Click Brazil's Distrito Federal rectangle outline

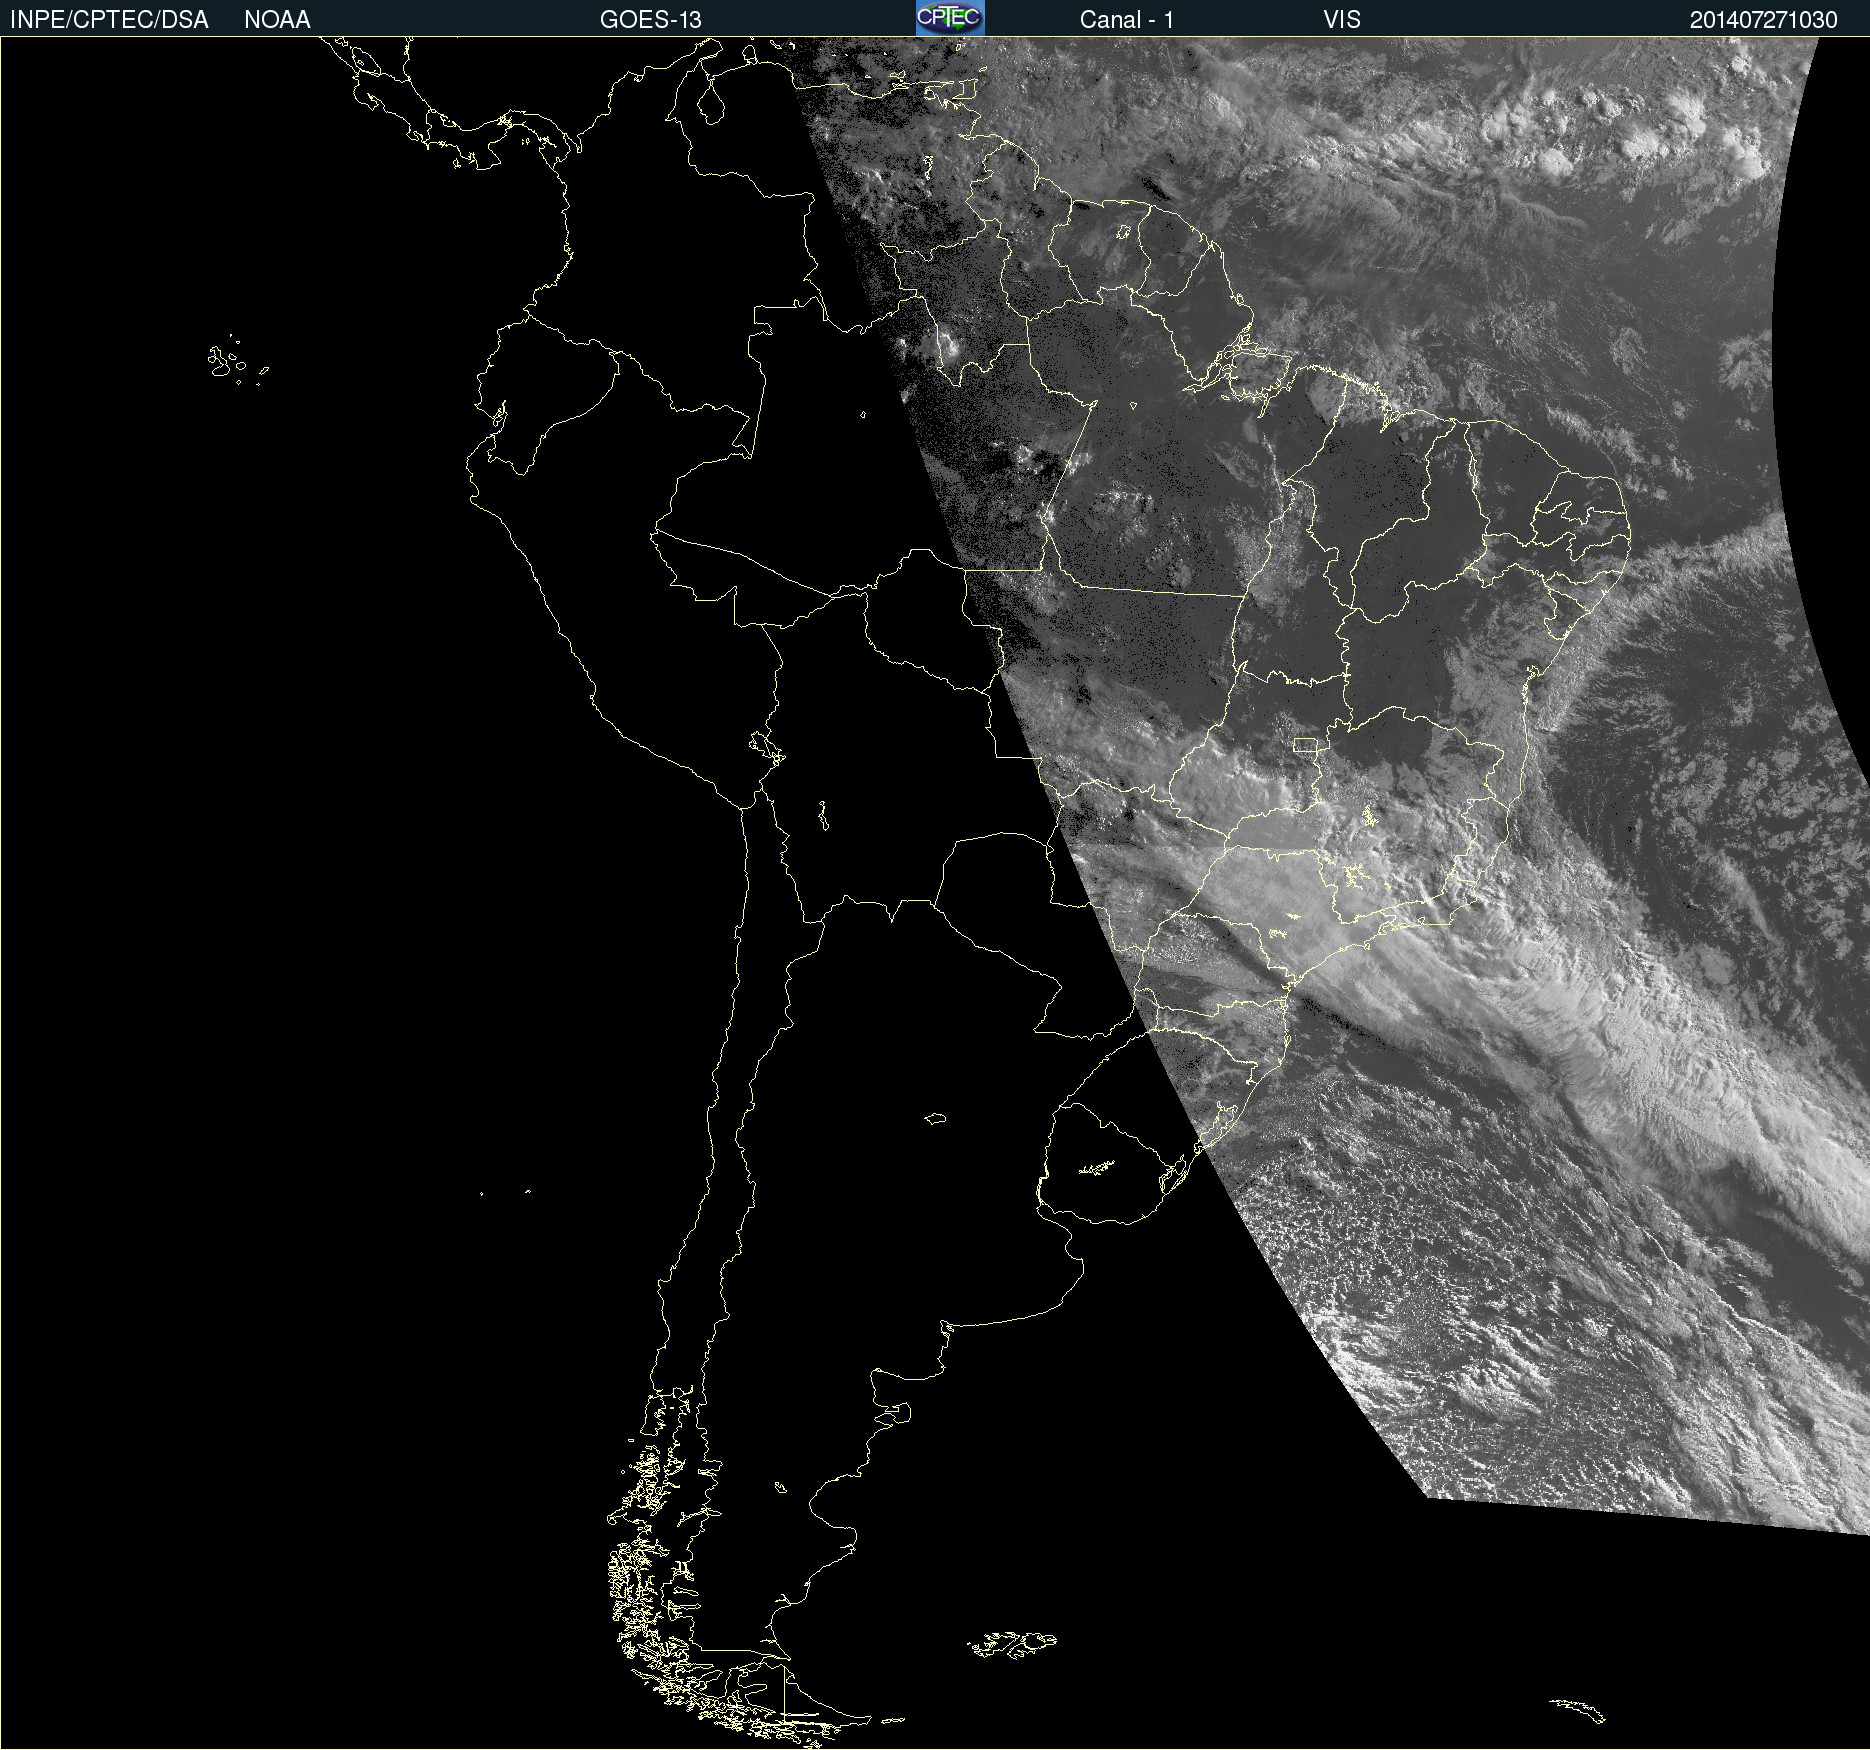(1305, 744)
